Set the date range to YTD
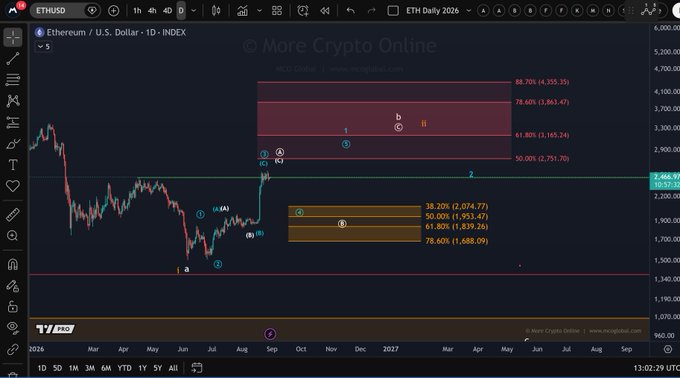680x378 pixels. (124, 368)
